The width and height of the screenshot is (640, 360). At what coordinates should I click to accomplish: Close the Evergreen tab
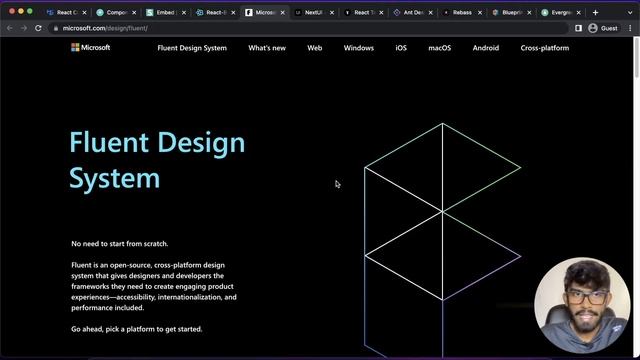point(578,13)
